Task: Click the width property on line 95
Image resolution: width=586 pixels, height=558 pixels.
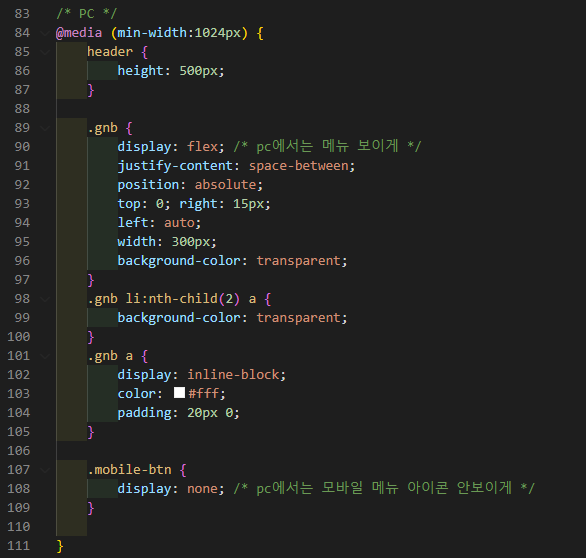Action: tap(137, 242)
